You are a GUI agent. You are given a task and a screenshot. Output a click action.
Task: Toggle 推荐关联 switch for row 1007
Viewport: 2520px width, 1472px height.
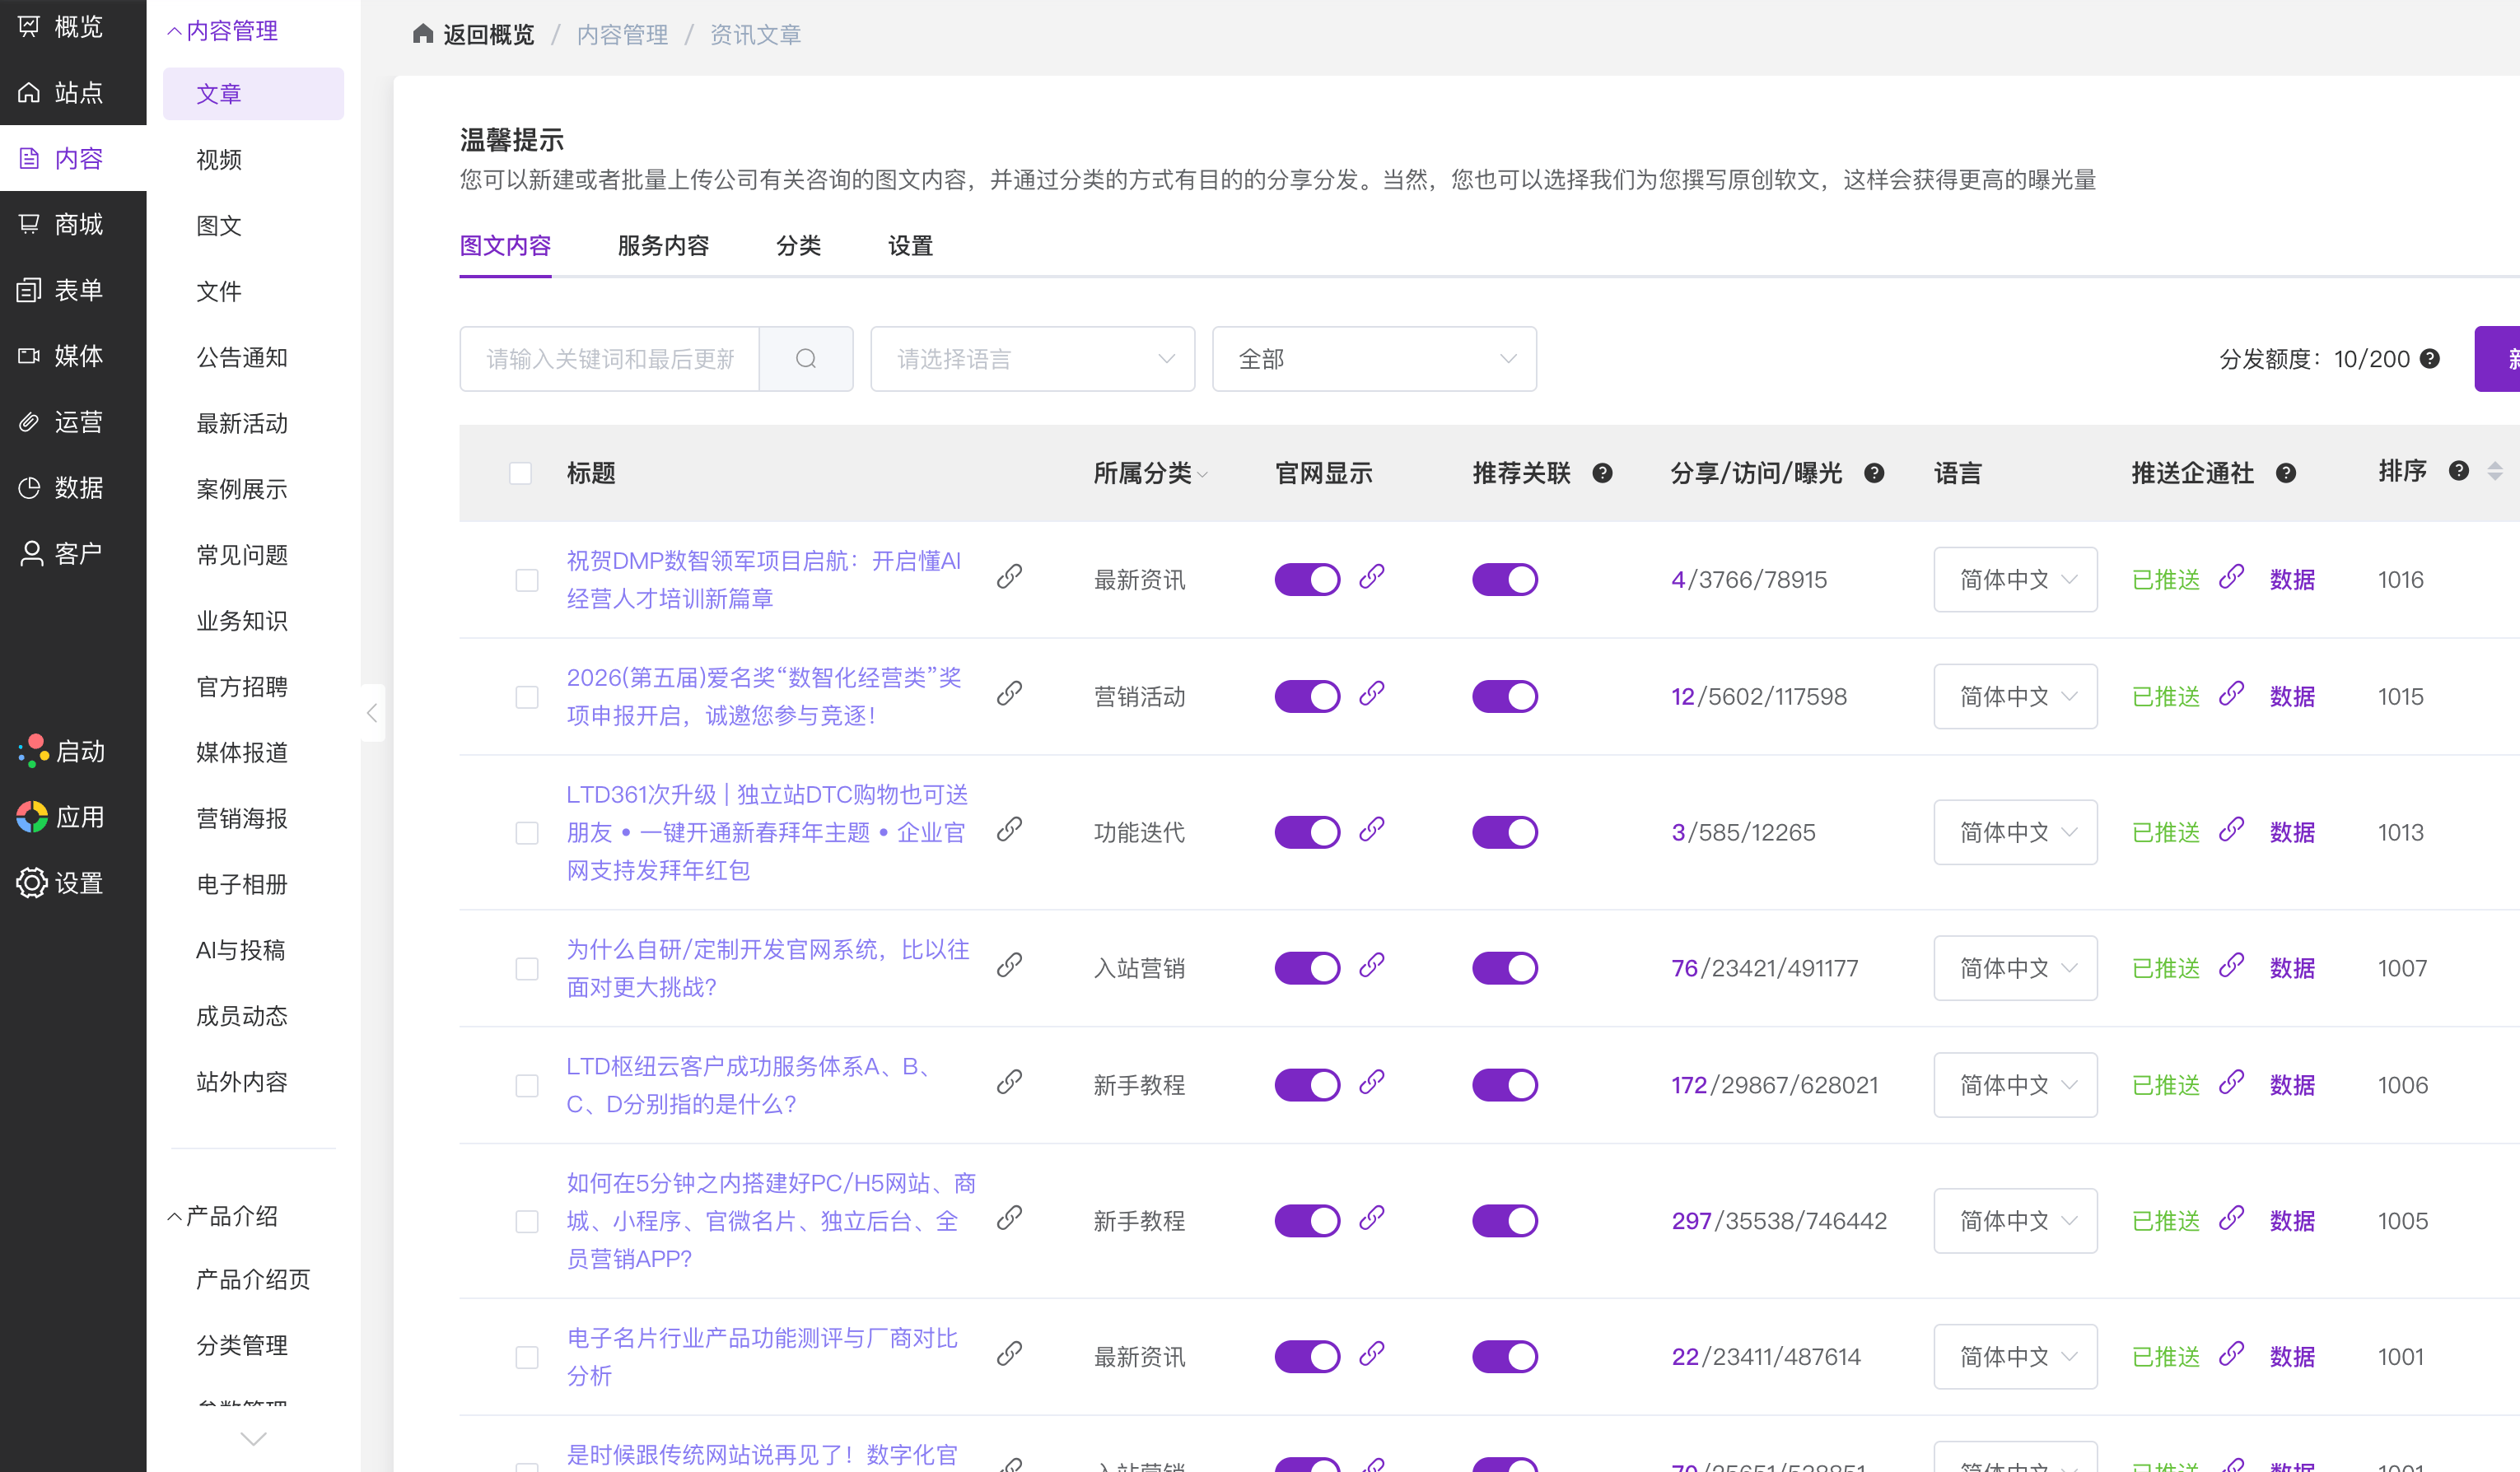[1504, 968]
